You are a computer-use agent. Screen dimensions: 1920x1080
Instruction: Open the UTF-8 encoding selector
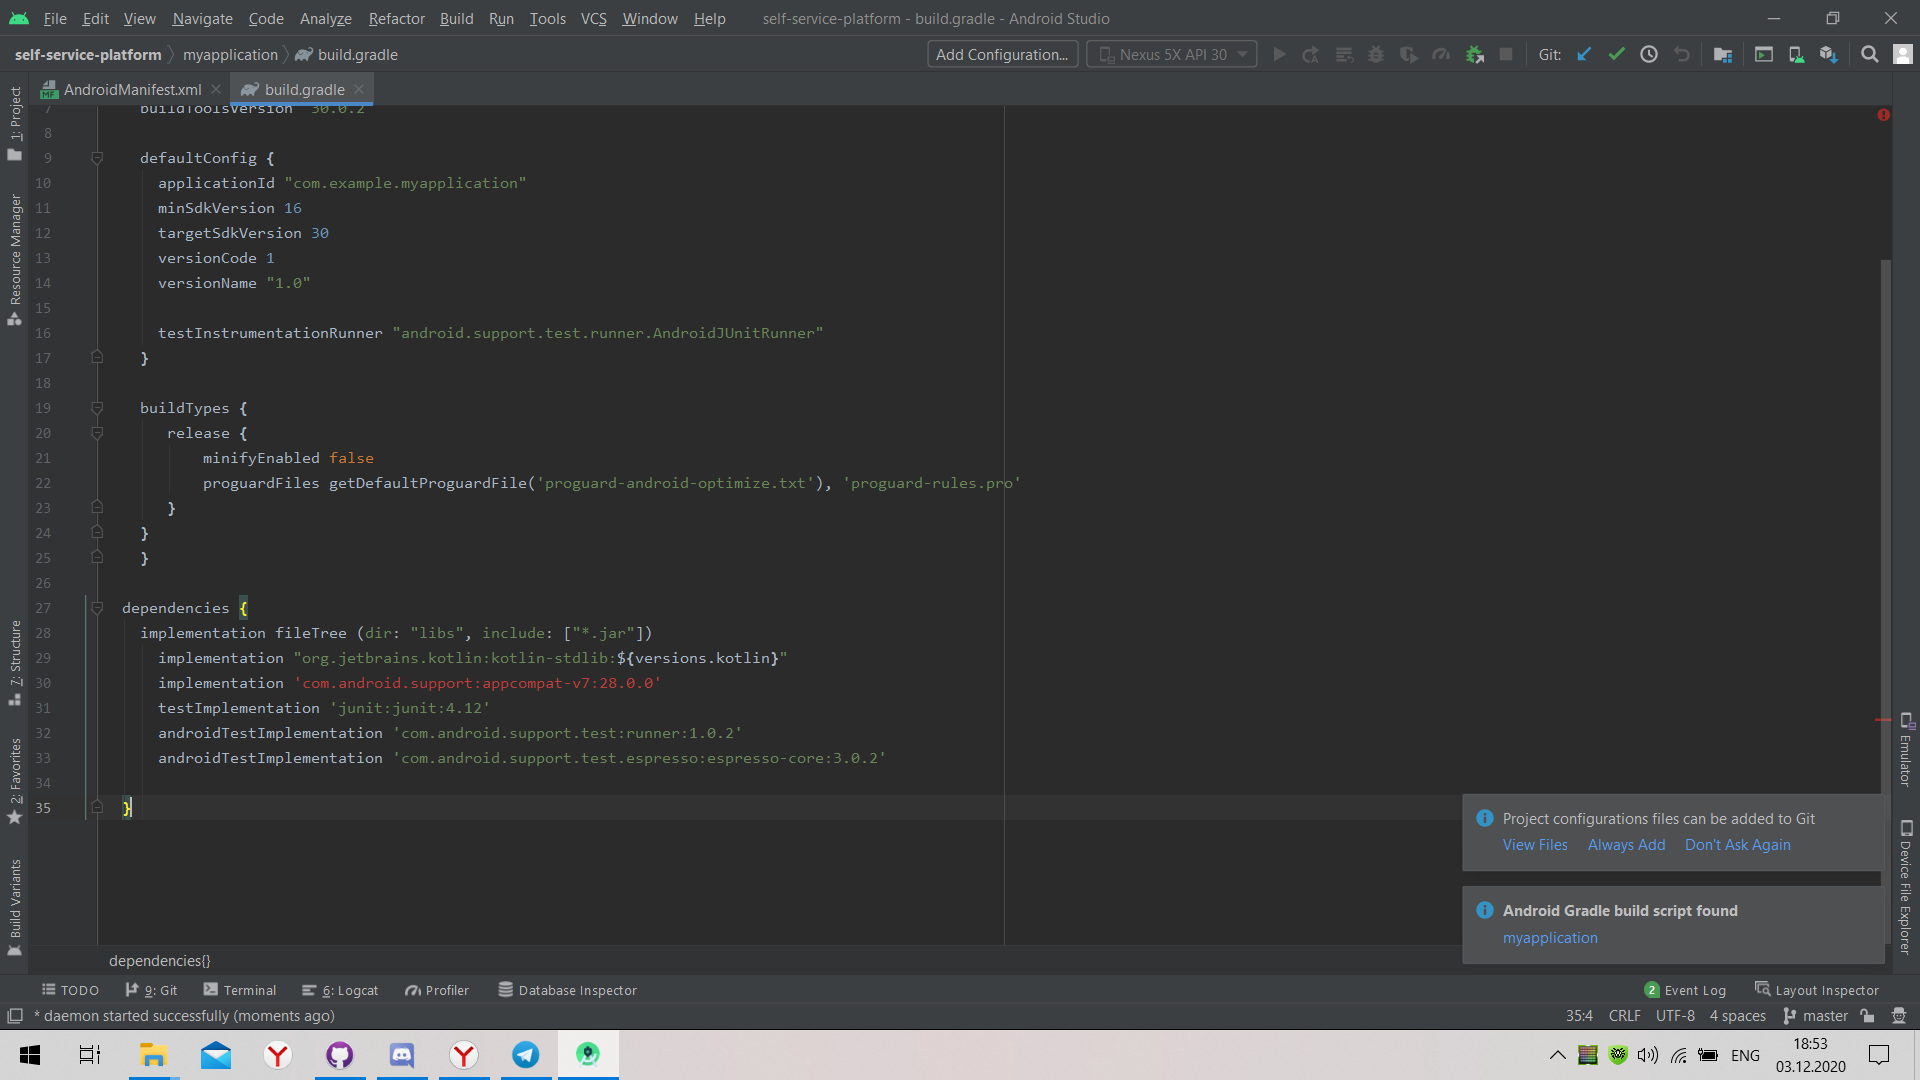coord(1675,1016)
